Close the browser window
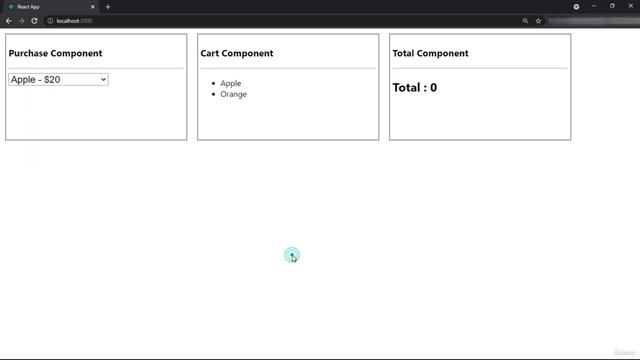 coord(631,6)
